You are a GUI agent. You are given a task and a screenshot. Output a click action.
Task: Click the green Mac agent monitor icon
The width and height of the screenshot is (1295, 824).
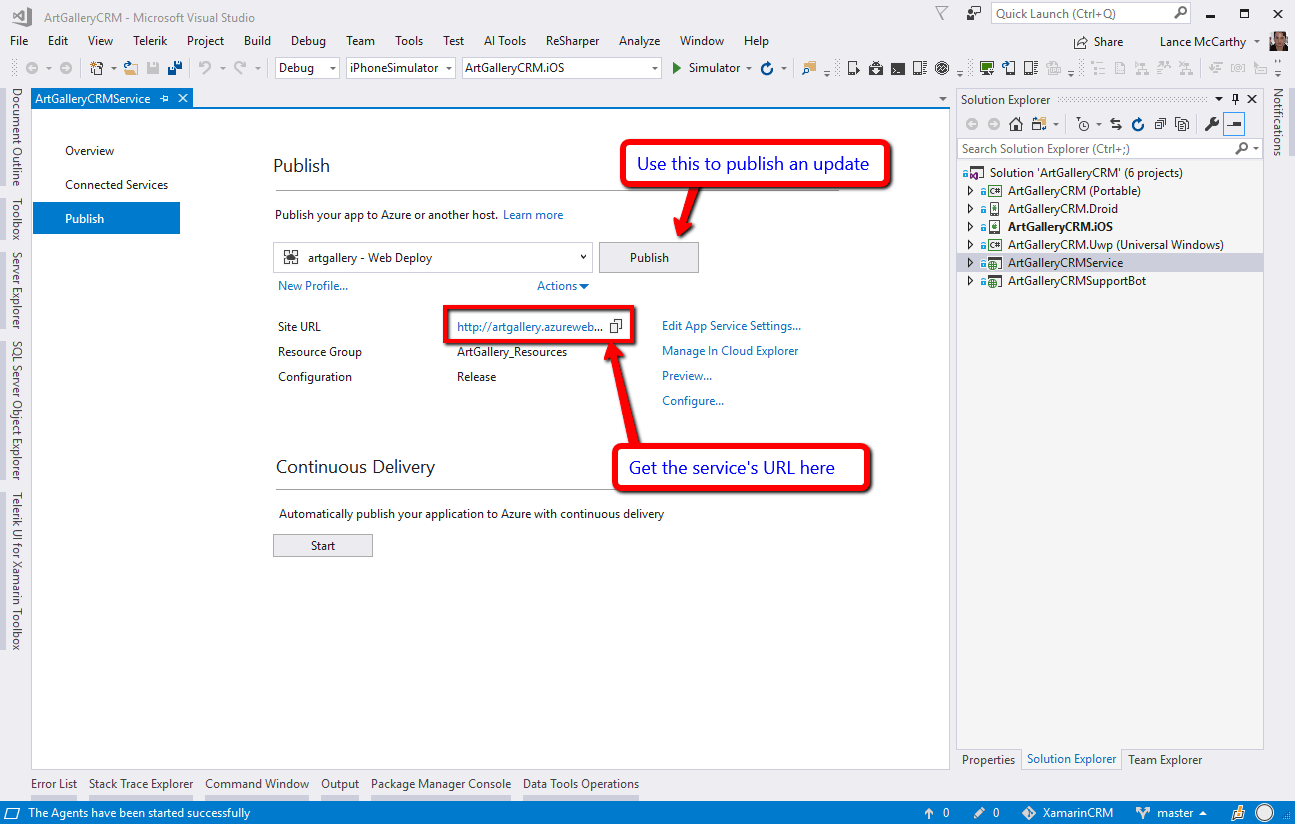click(986, 68)
